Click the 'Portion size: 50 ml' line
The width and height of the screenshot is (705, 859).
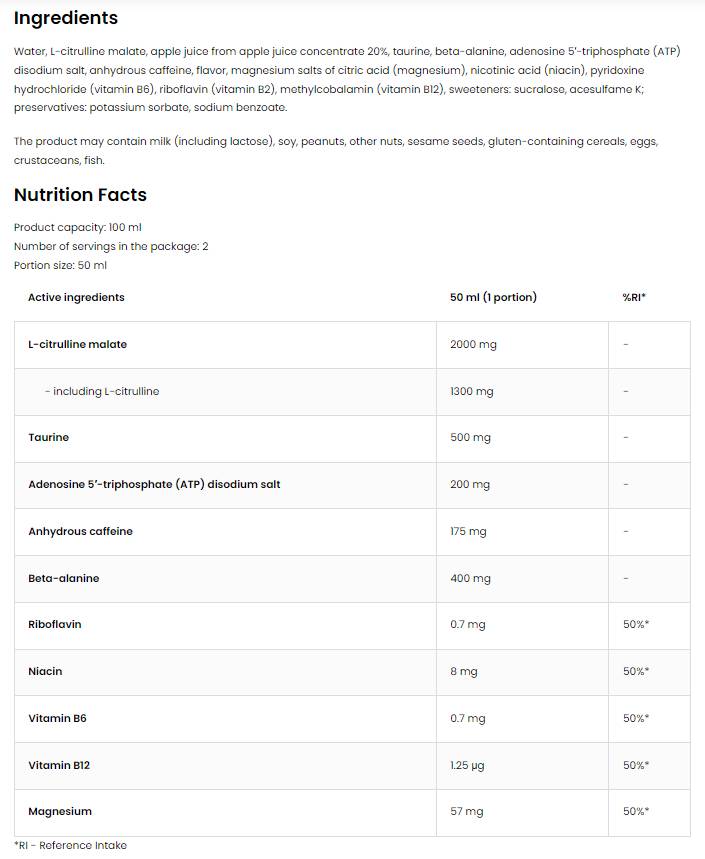tap(60, 265)
